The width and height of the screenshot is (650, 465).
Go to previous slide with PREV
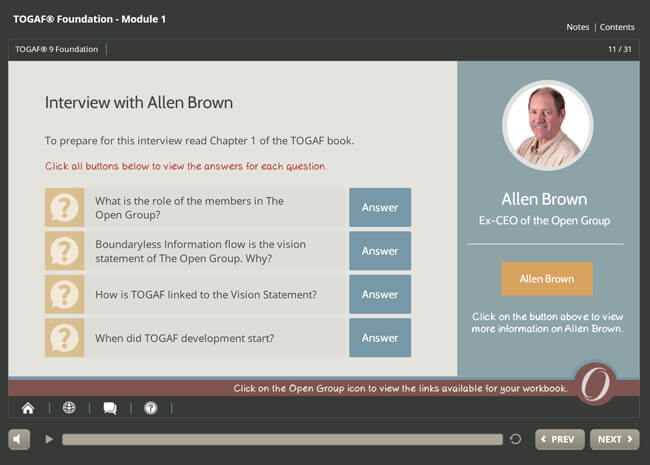coord(560,439)
